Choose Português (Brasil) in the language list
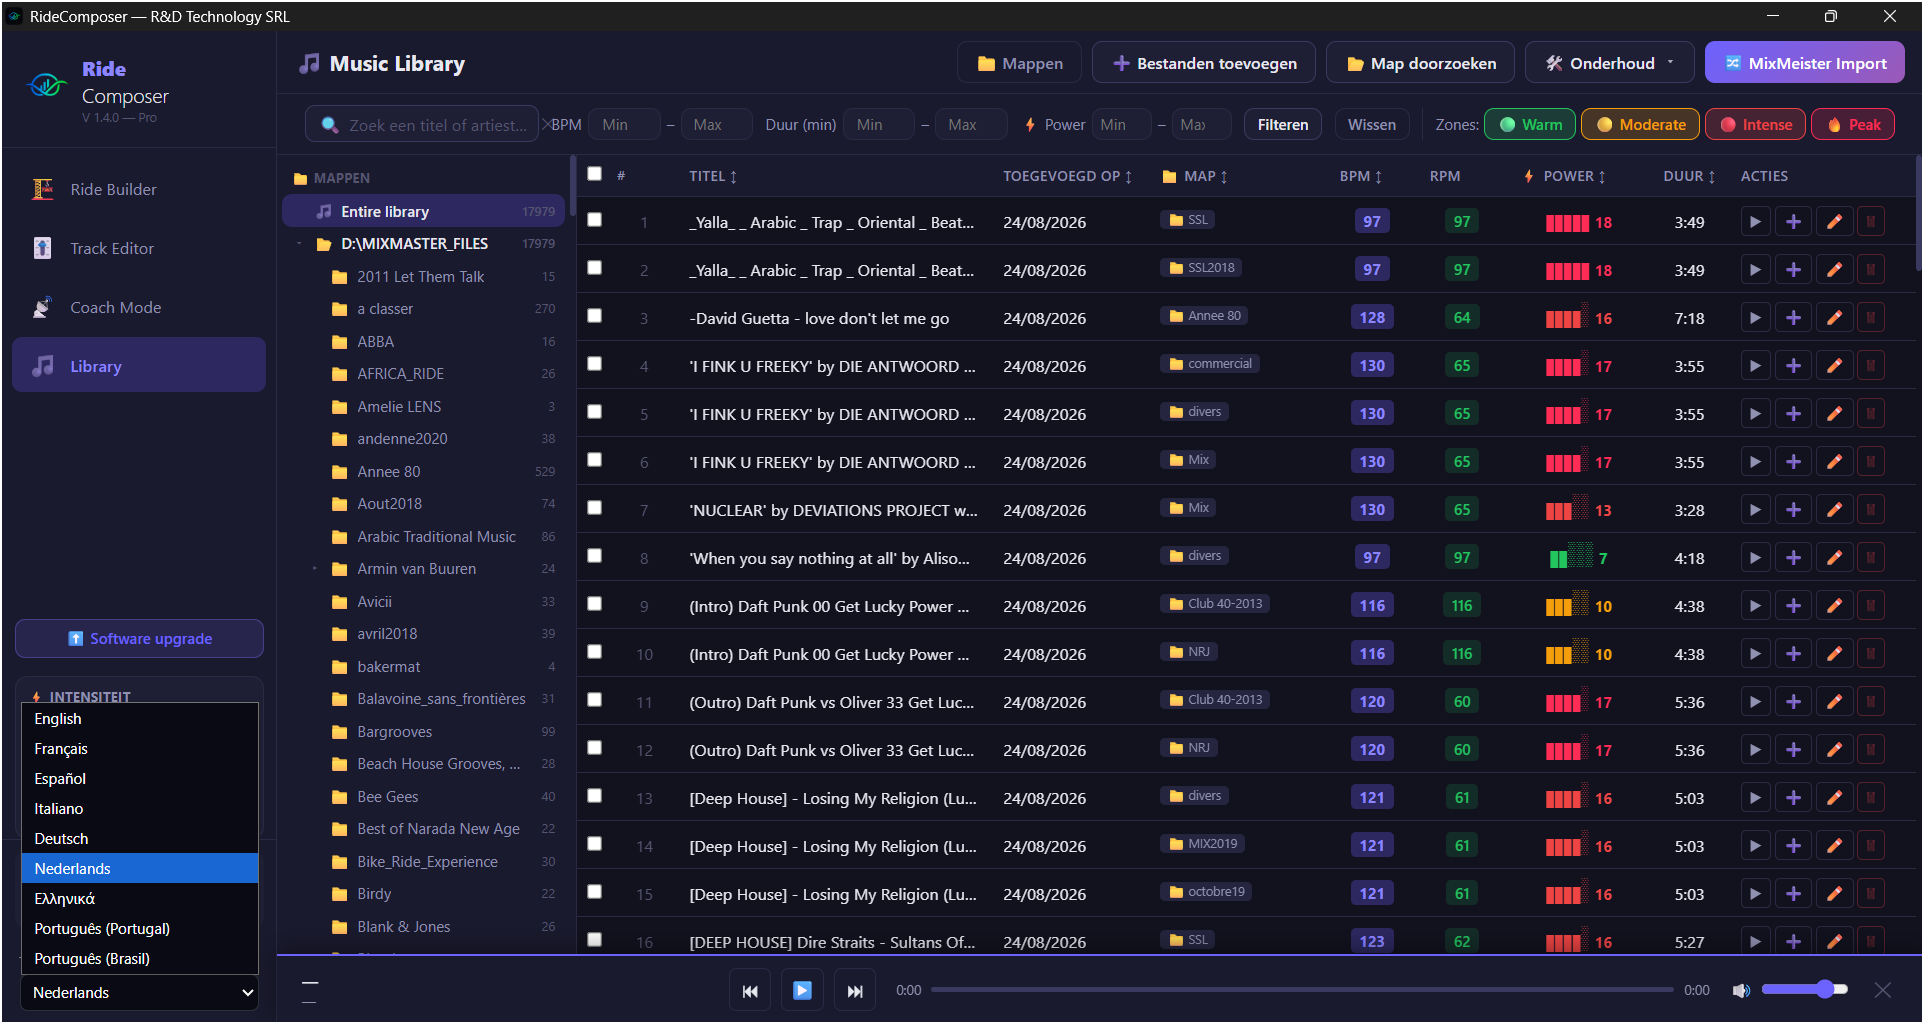 pos(139,959)
